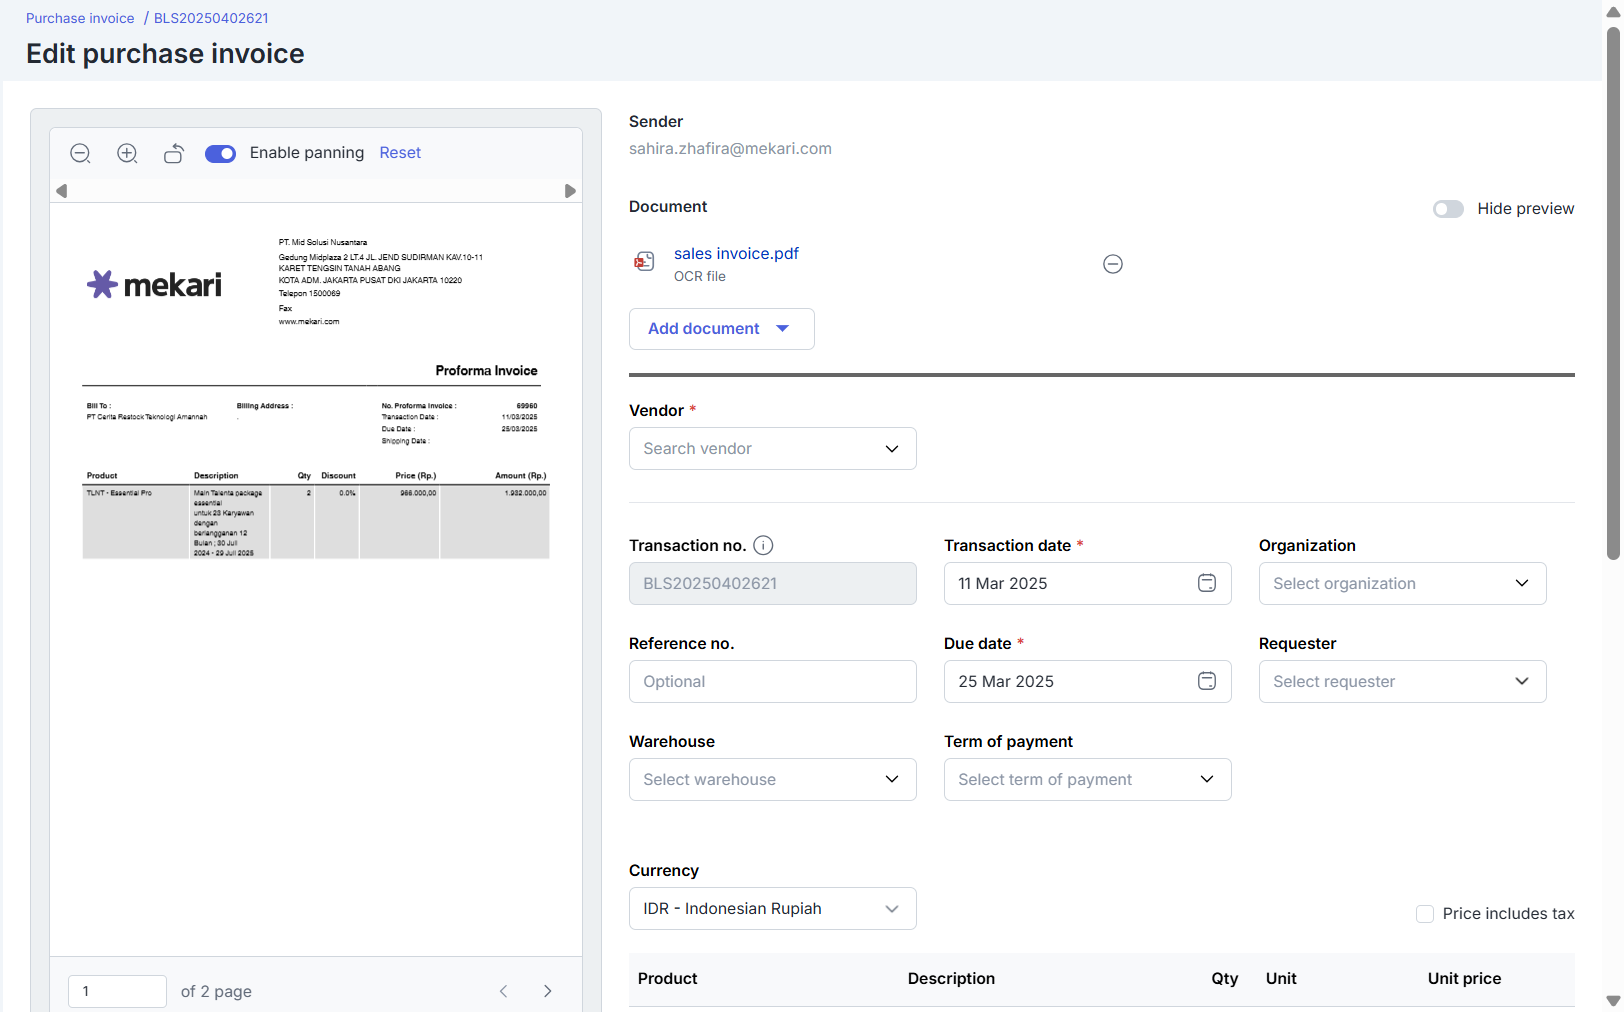This screenshot has width=1624, height=1015.
Task: Go to previous page of preview
Action: 504,991
